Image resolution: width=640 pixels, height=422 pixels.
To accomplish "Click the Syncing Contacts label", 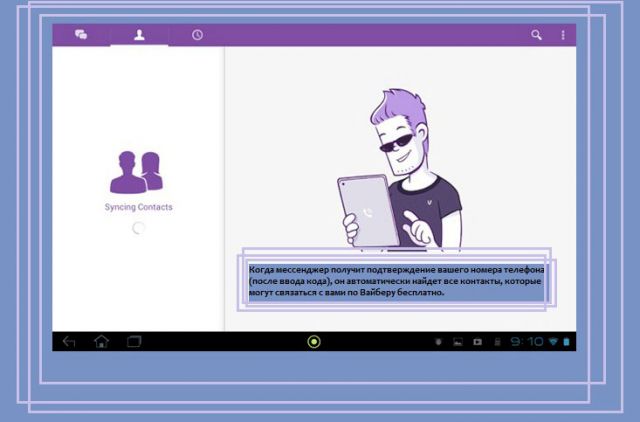I will pos(138,207).
